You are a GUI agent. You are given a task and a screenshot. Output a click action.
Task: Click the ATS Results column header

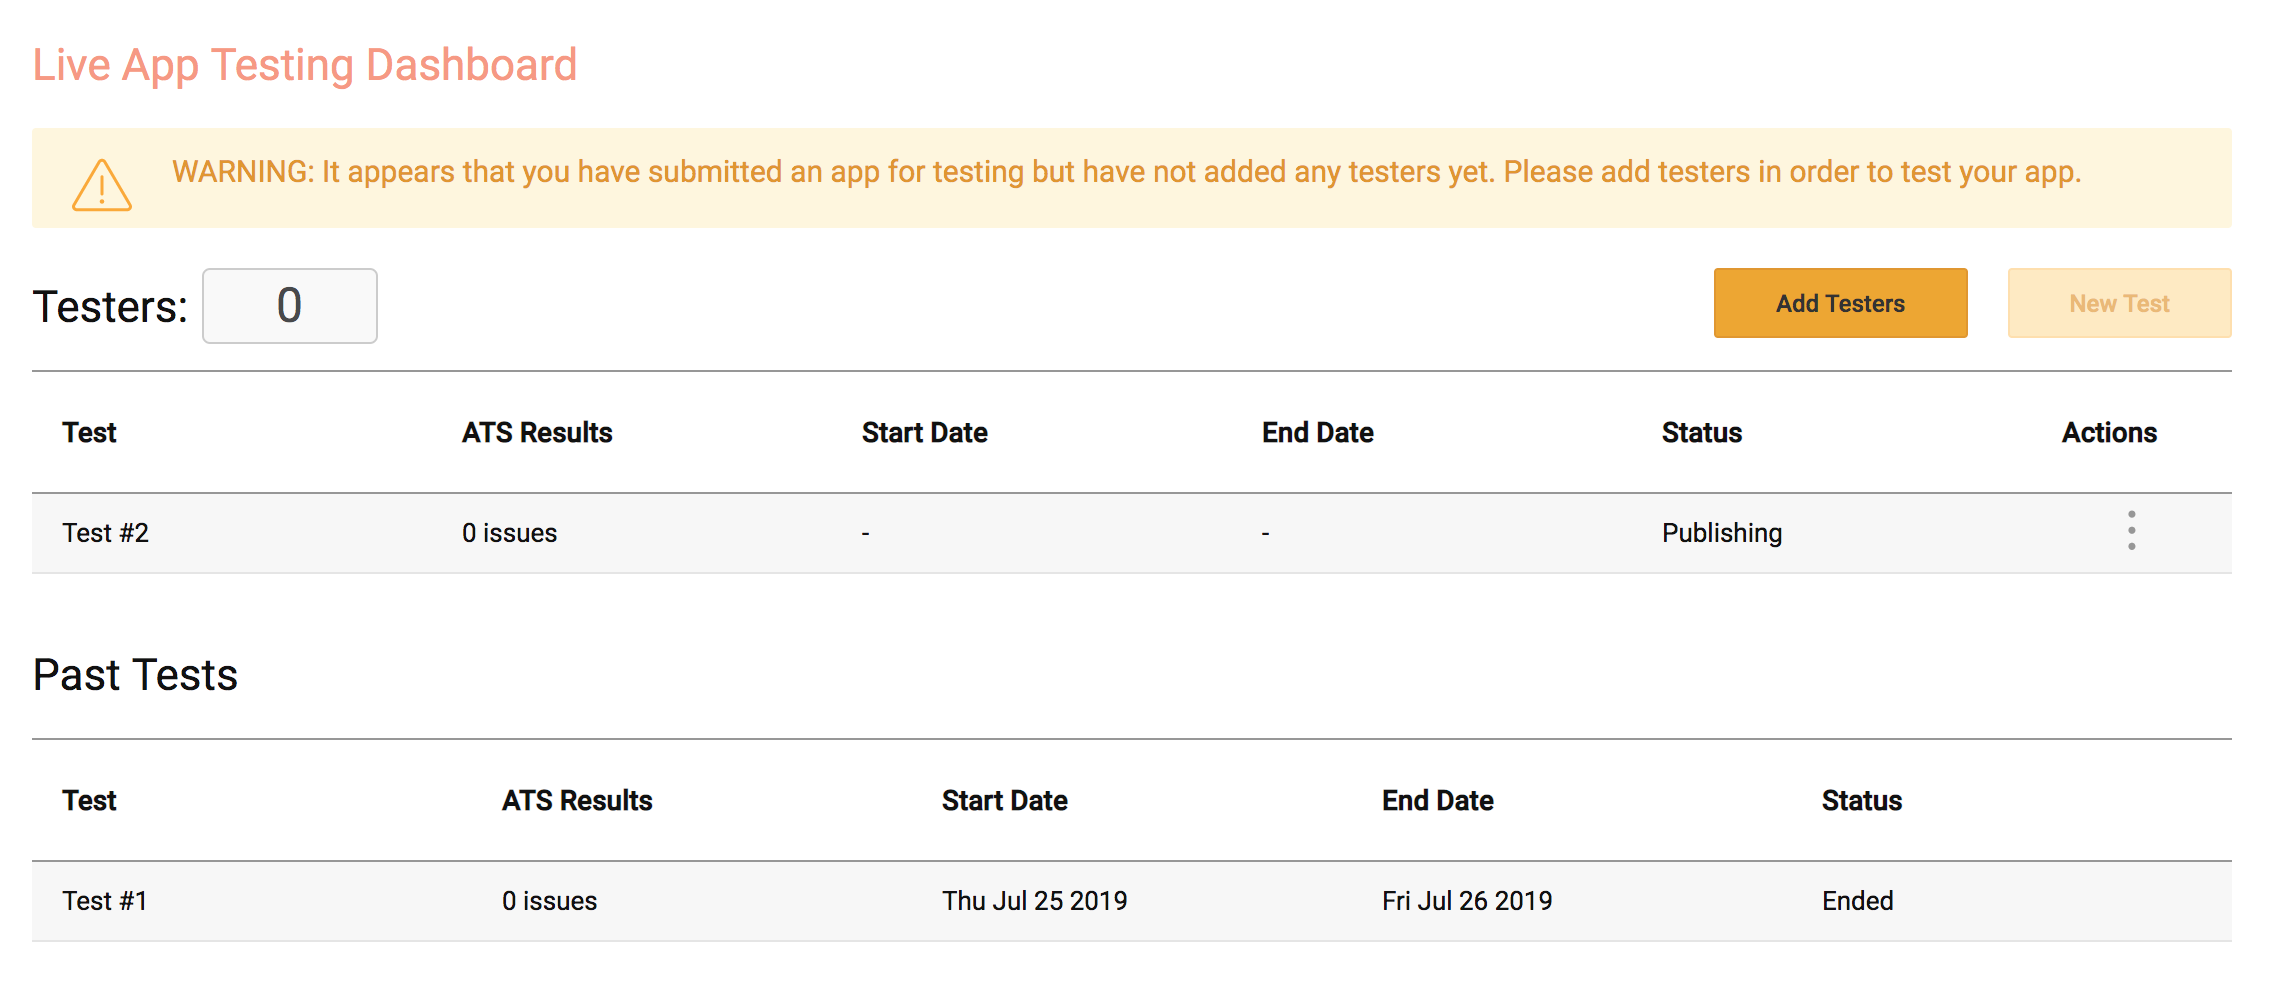[x=537, y=432]
